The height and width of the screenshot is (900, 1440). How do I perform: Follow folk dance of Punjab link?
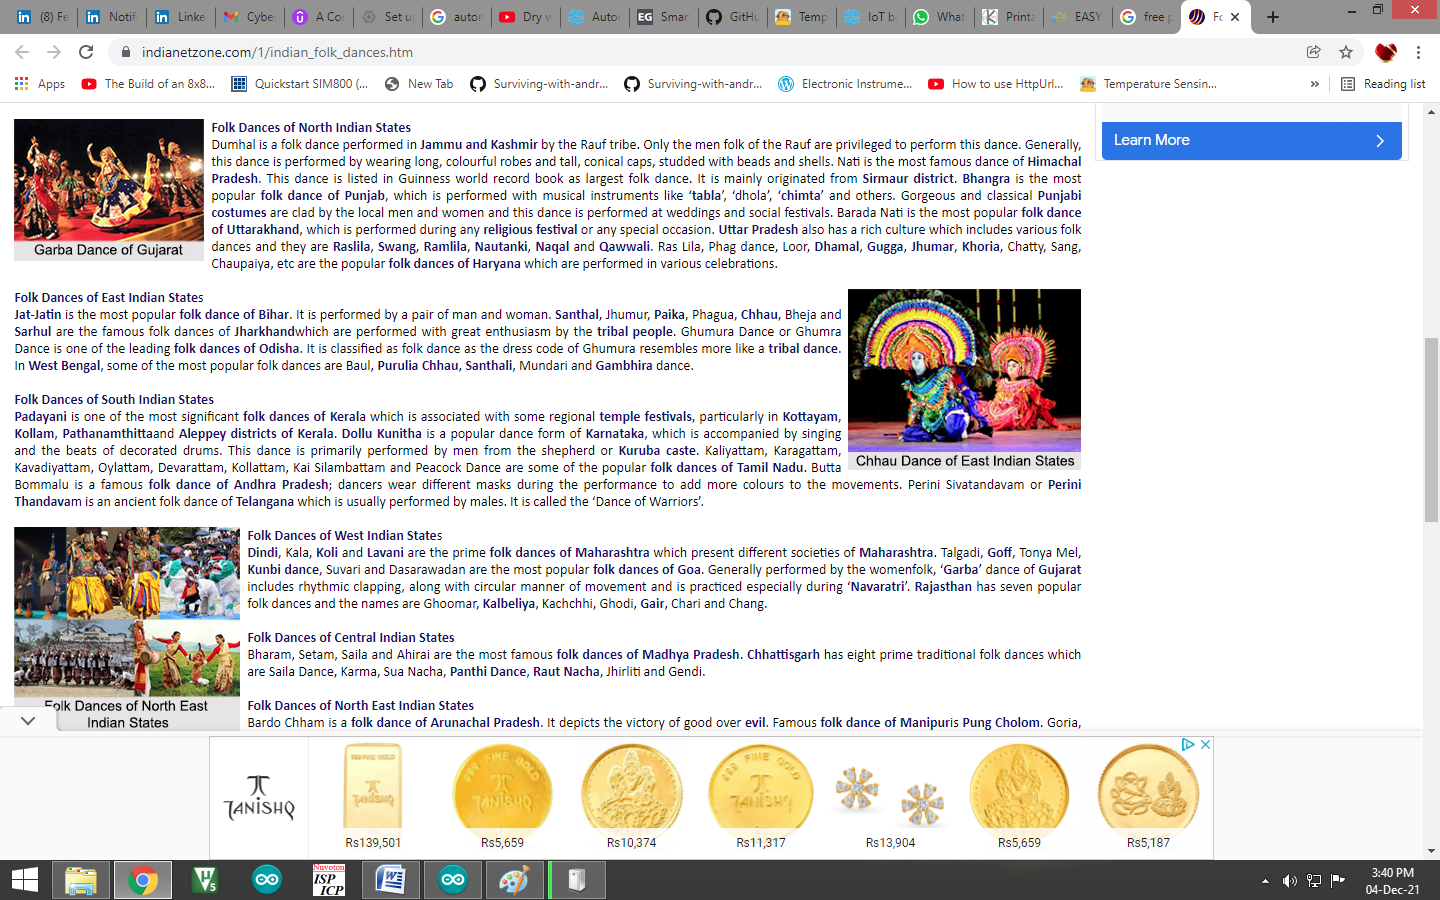pos(323,196)
